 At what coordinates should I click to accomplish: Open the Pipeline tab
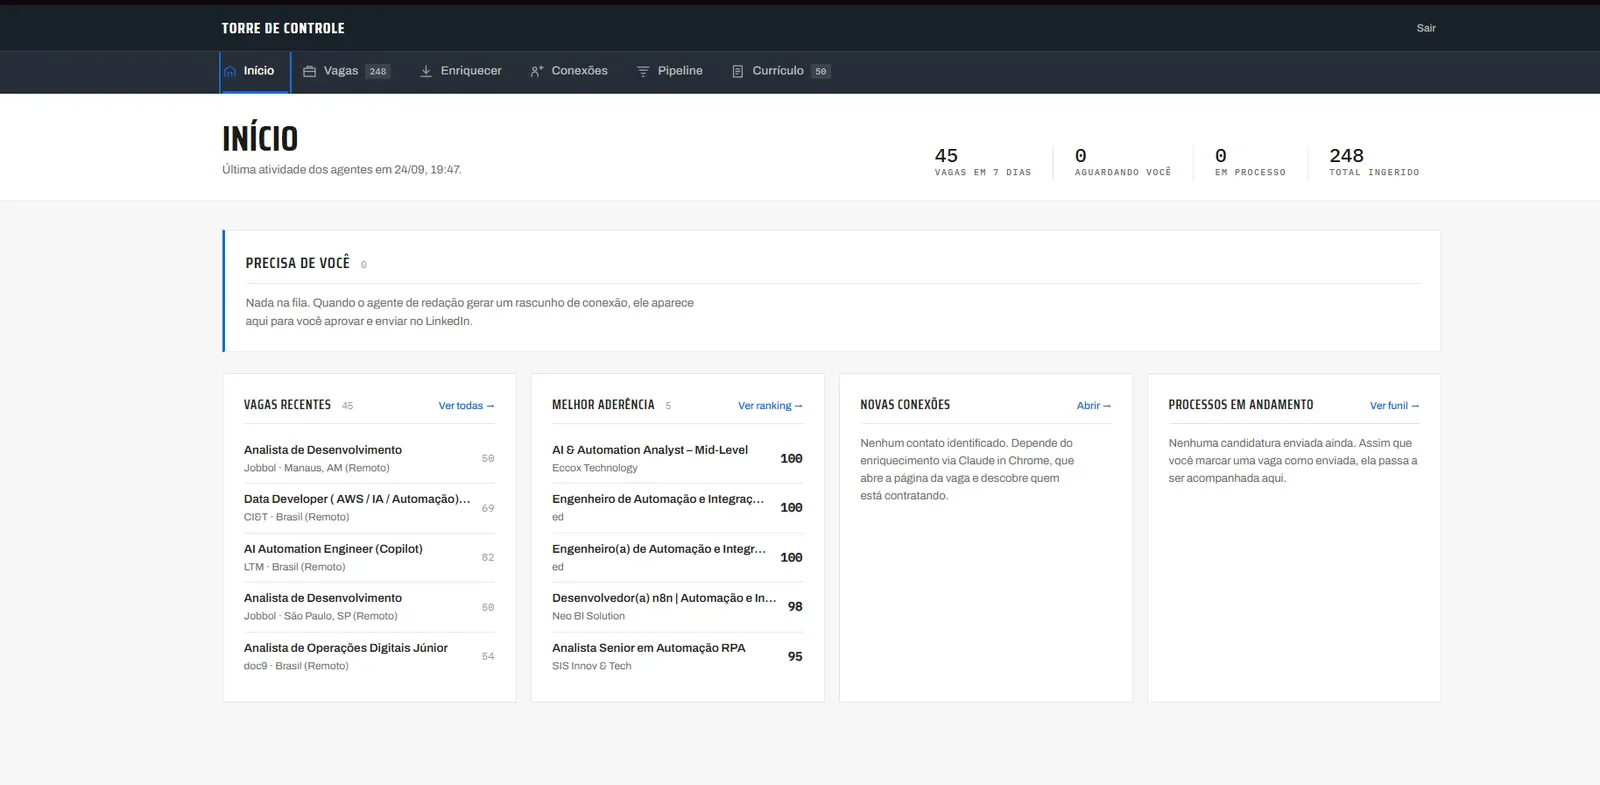670,71
